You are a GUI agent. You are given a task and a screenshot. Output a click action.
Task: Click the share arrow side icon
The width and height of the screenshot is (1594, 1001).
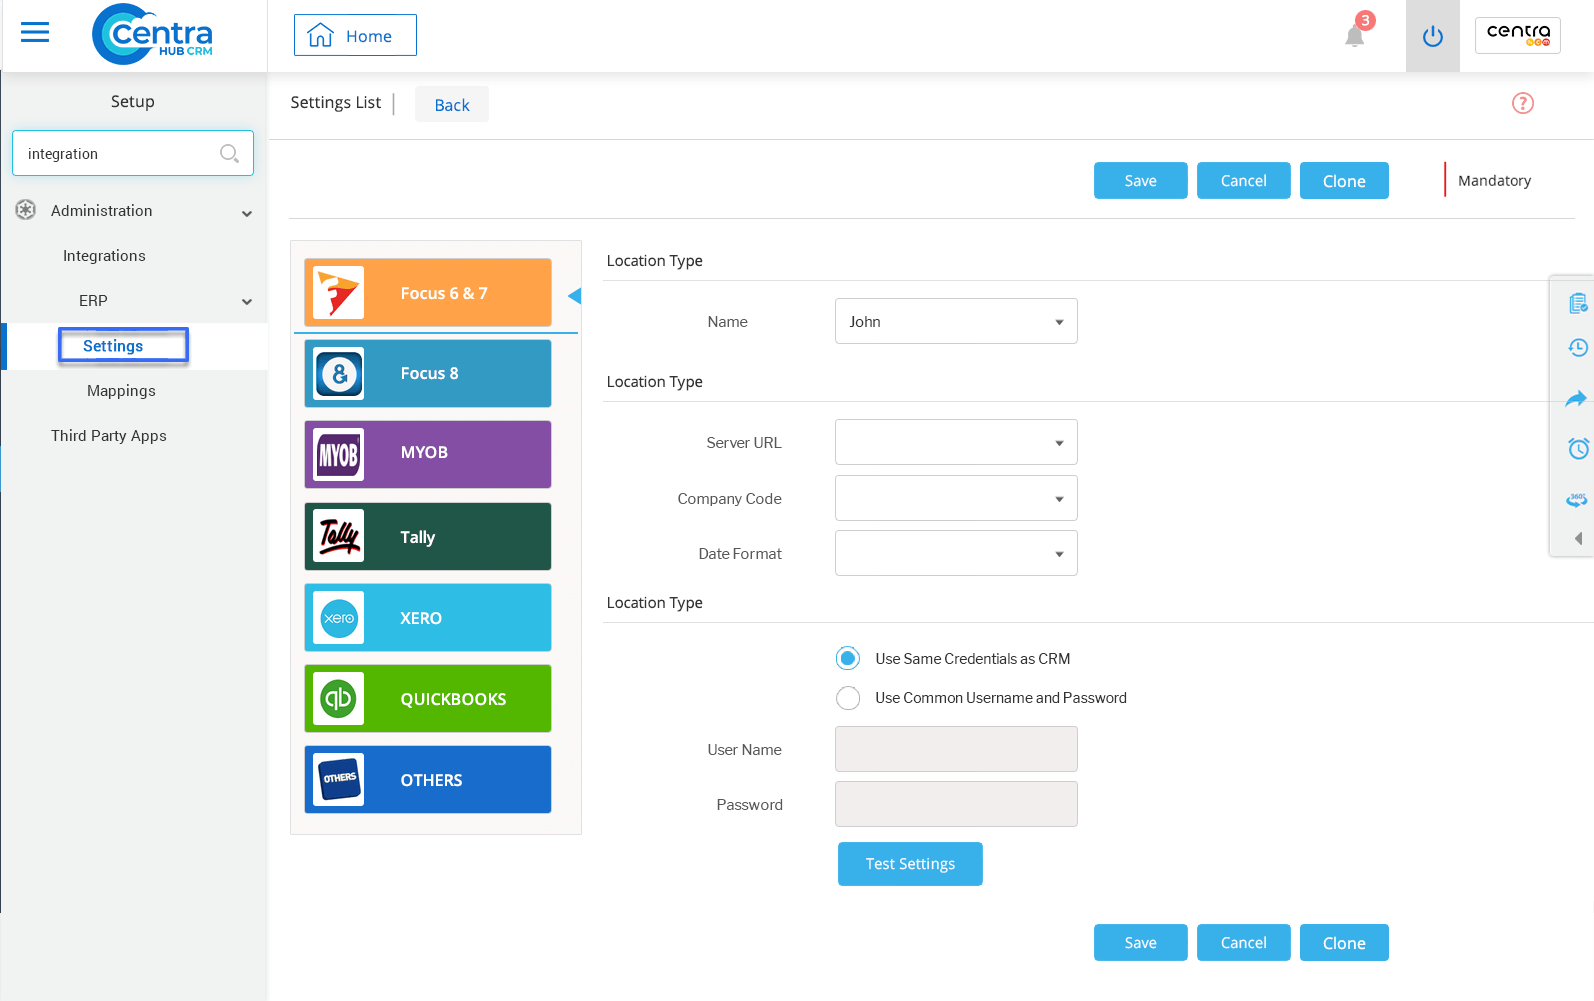[1577, 399]
